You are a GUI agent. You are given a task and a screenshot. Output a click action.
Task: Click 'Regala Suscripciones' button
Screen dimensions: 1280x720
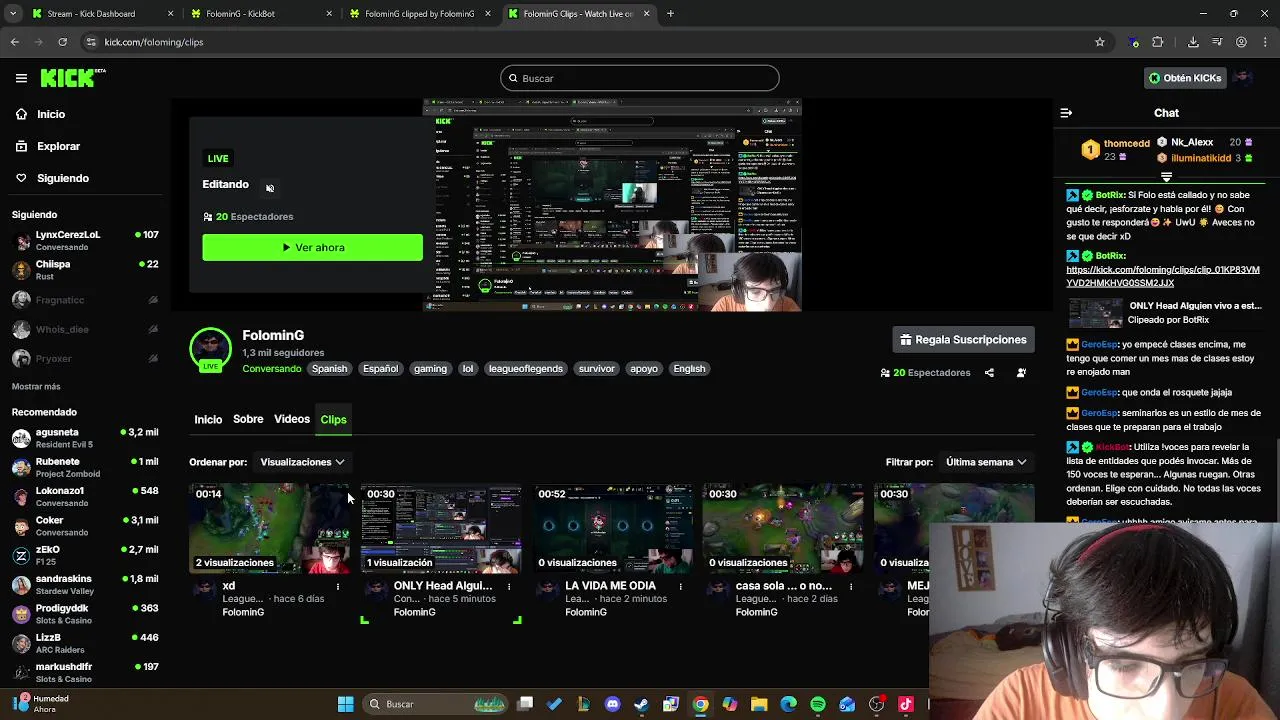963,340
